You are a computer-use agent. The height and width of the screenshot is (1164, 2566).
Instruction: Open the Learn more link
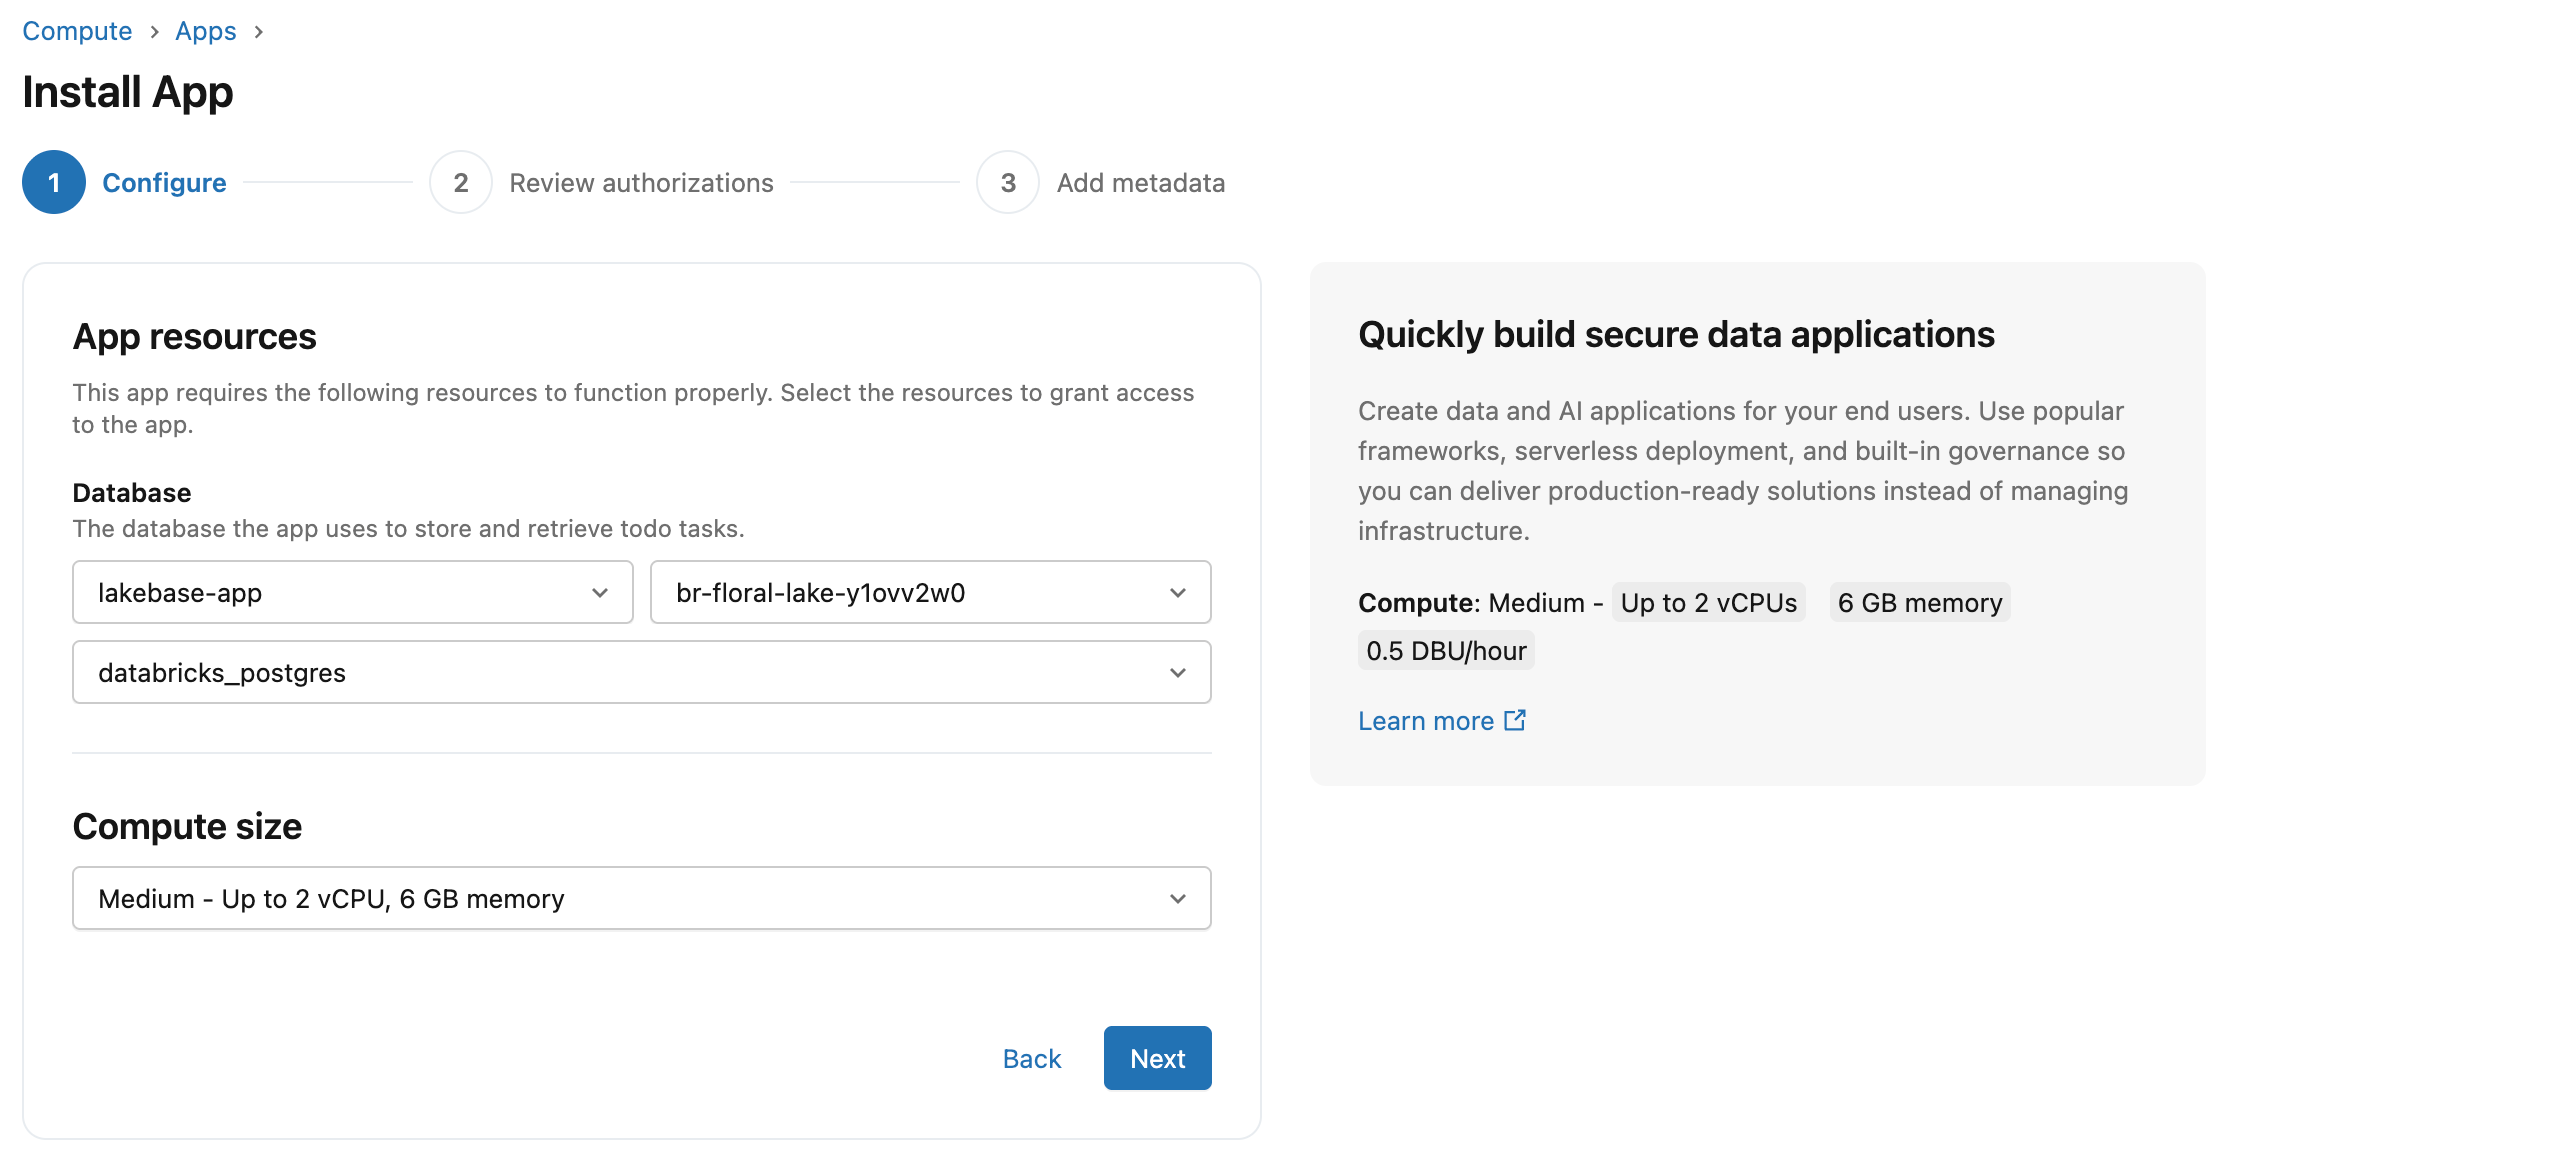click(1428, 720)
